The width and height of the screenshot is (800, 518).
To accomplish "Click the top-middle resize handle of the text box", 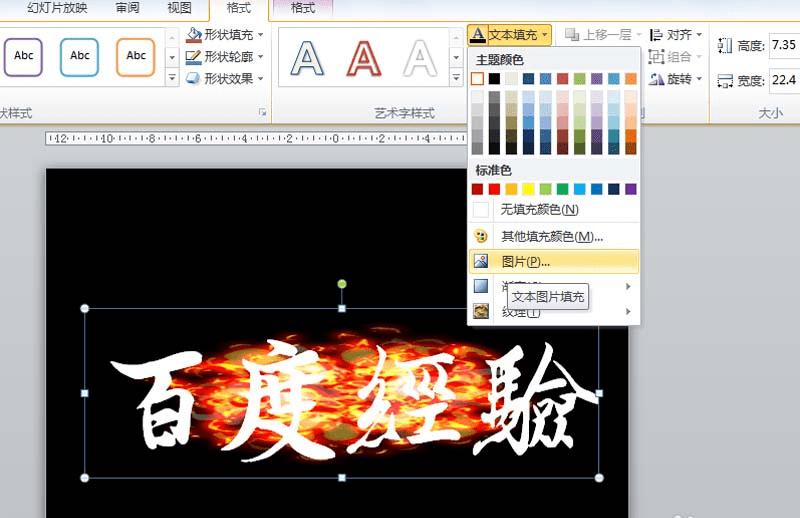I will point(342,308).
